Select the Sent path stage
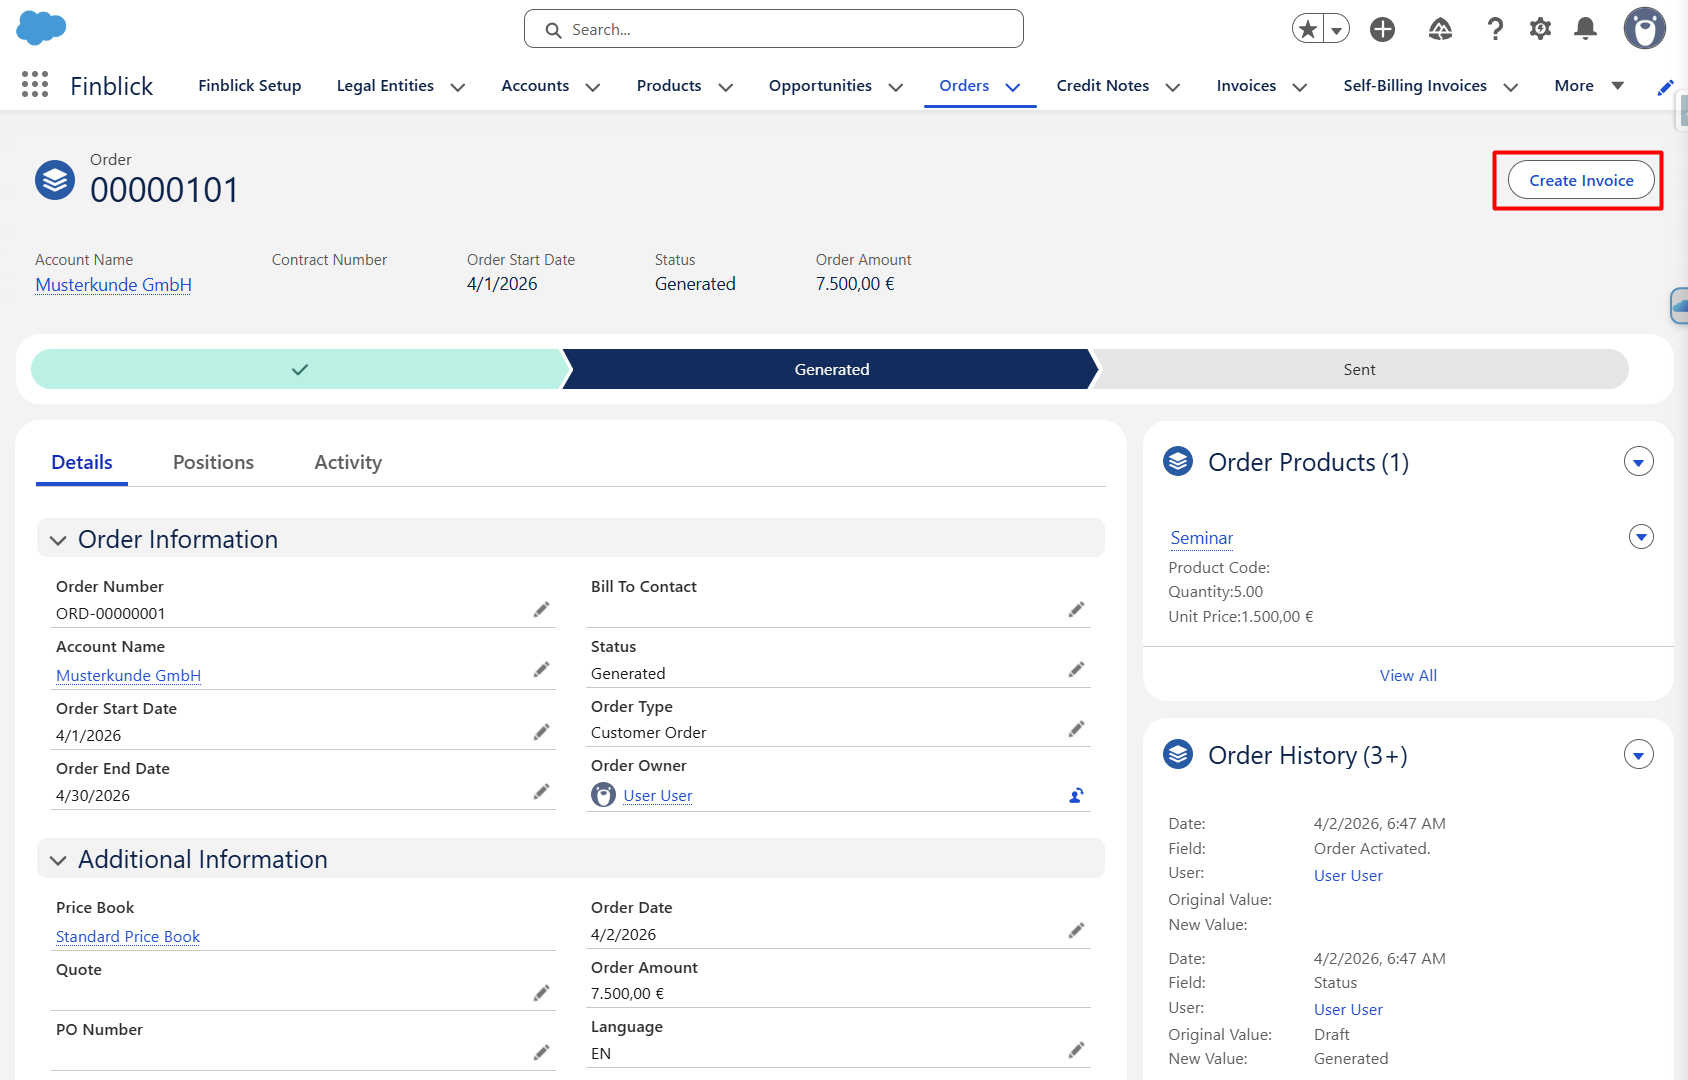The height and width of the screenshot is (1080, 1688). [x=1359, y=369]
